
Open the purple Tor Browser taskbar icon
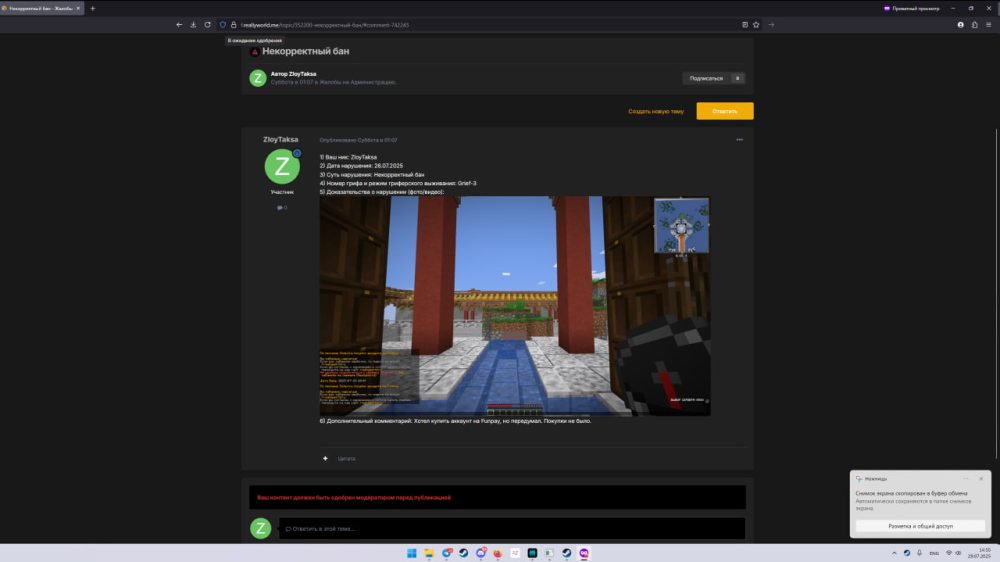[x=584, y=553]
